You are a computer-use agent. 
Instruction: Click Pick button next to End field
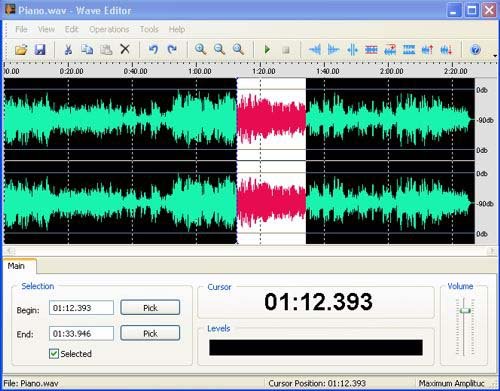coord(150,333)
